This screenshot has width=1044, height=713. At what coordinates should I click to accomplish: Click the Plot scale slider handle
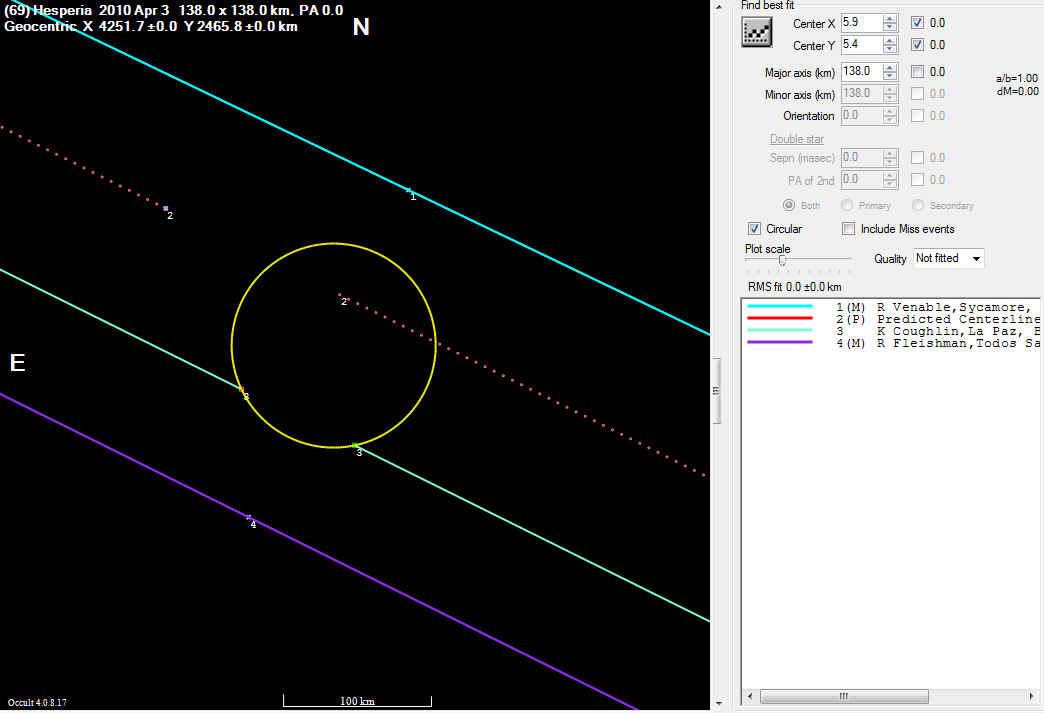coord(782,260)
